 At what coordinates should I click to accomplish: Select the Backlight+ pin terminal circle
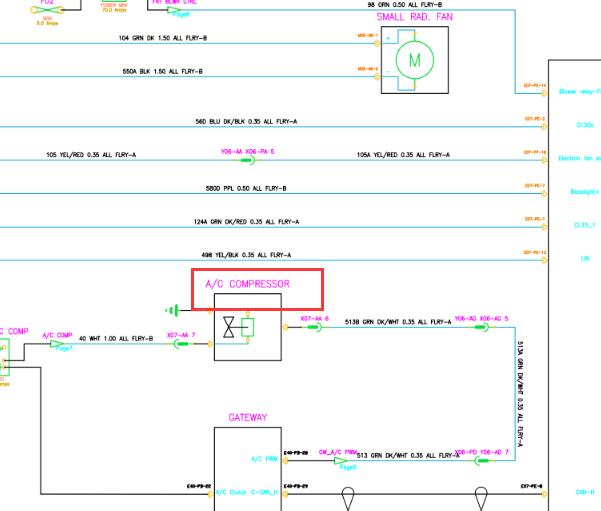(544, 194)
